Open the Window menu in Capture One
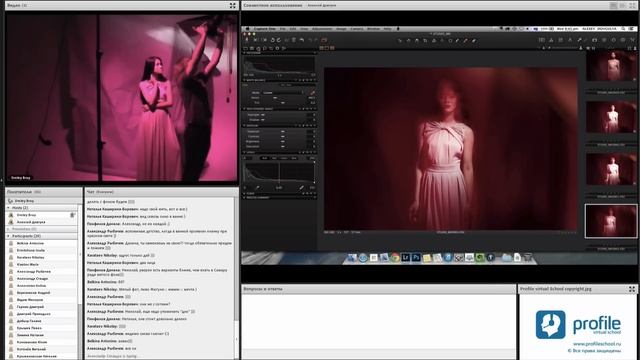 pos(373,29)
